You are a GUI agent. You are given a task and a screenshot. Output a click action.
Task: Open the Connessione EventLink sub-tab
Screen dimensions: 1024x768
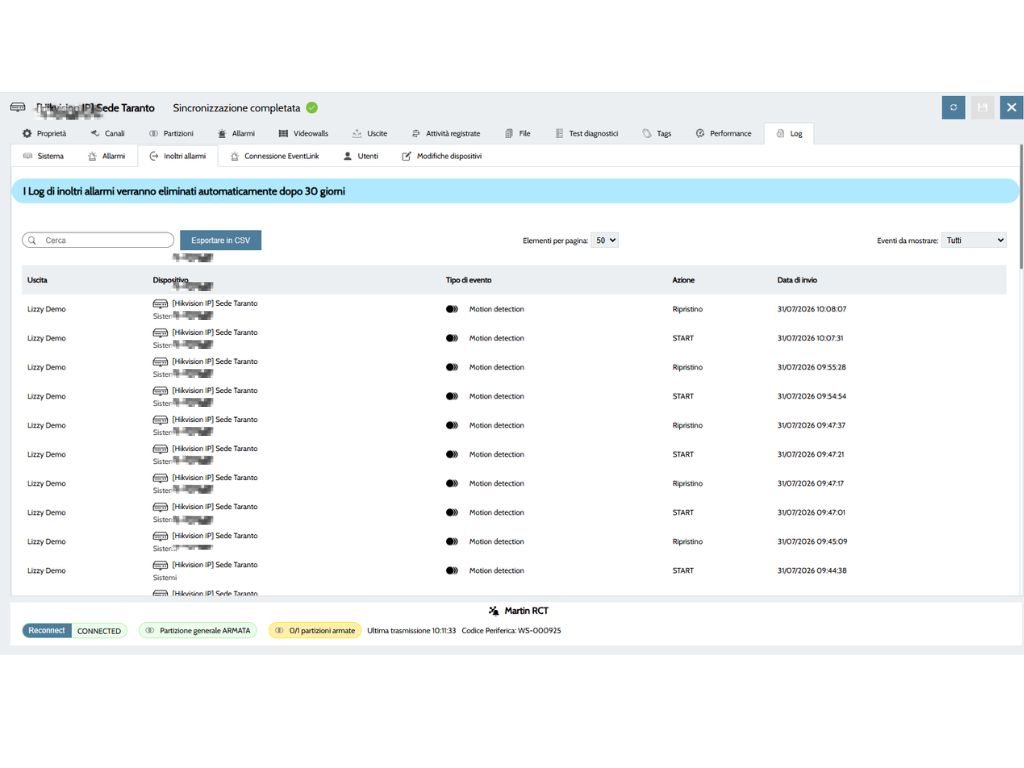click(275, 156)
